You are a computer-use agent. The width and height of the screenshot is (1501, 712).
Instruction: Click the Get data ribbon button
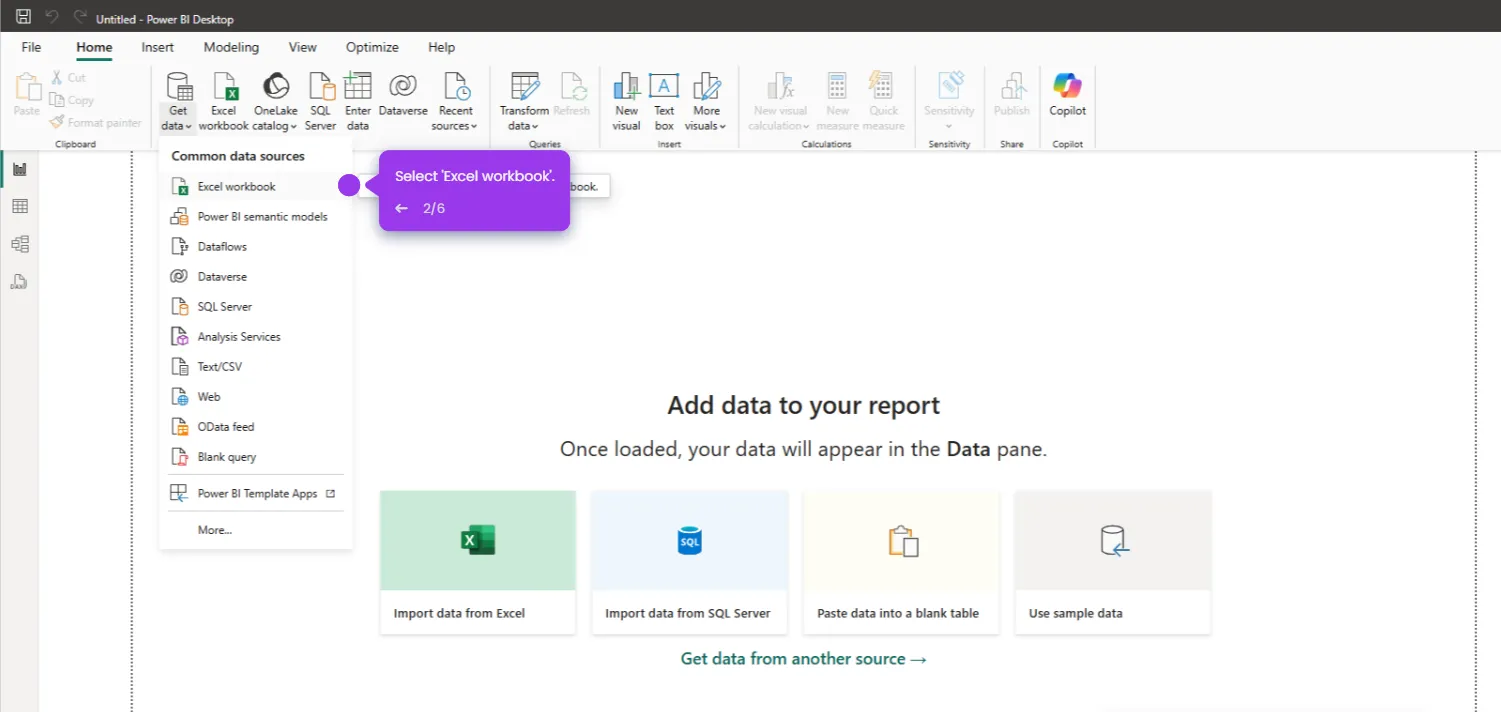178,102
